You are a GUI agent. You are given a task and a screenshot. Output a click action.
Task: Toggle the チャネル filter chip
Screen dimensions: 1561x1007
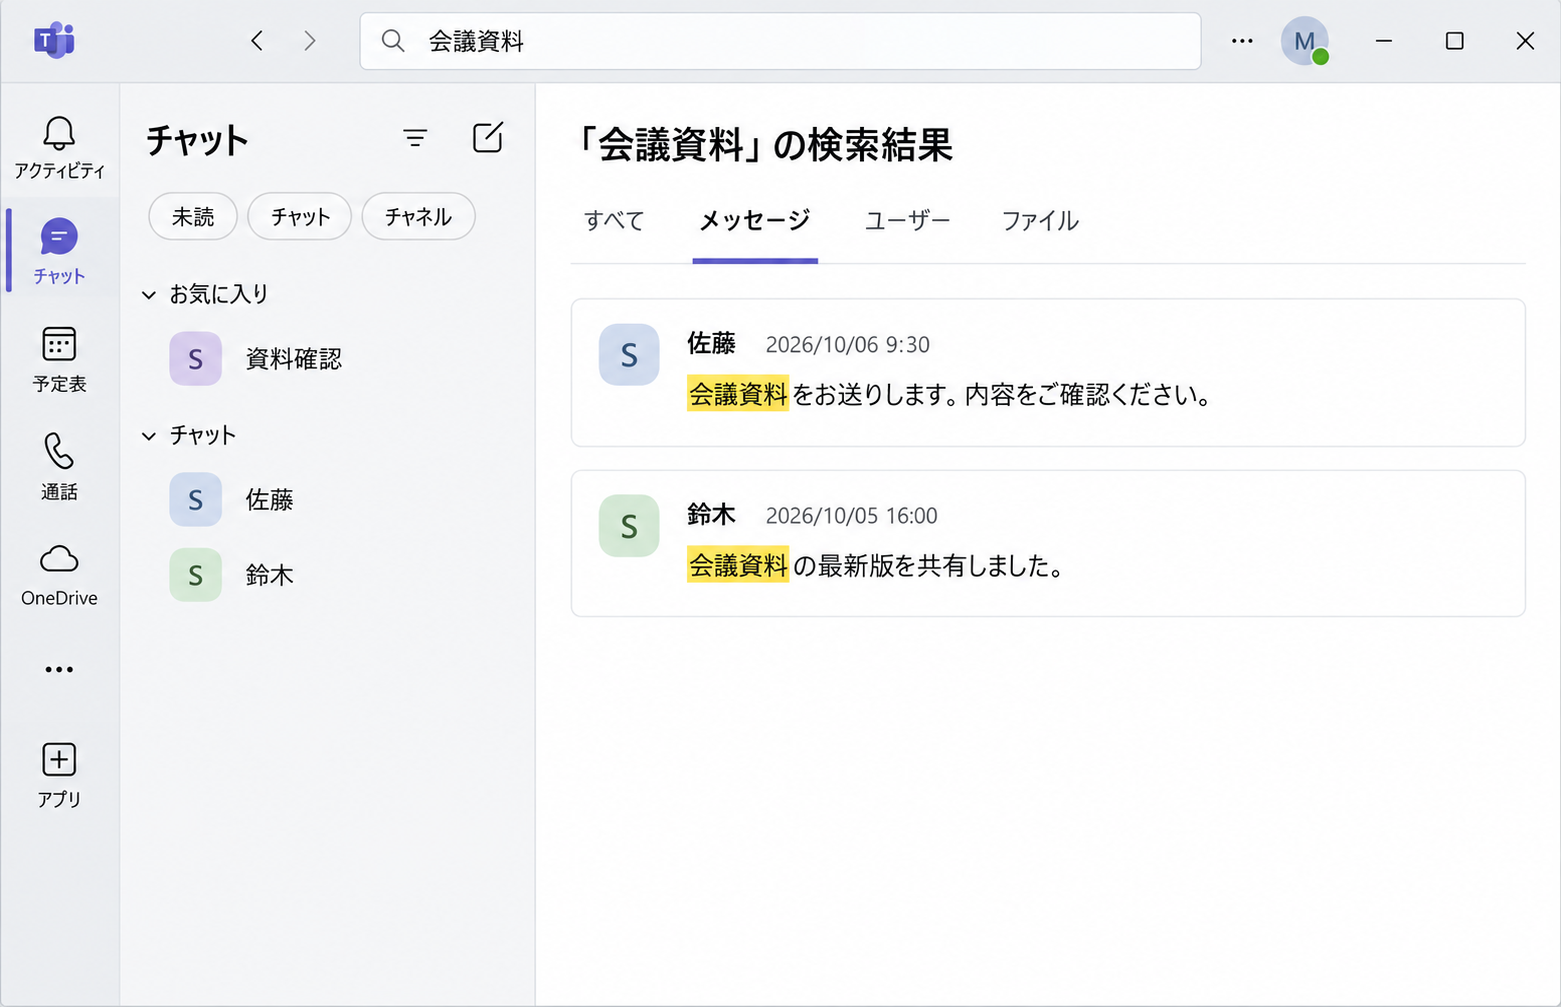point(418,216)
